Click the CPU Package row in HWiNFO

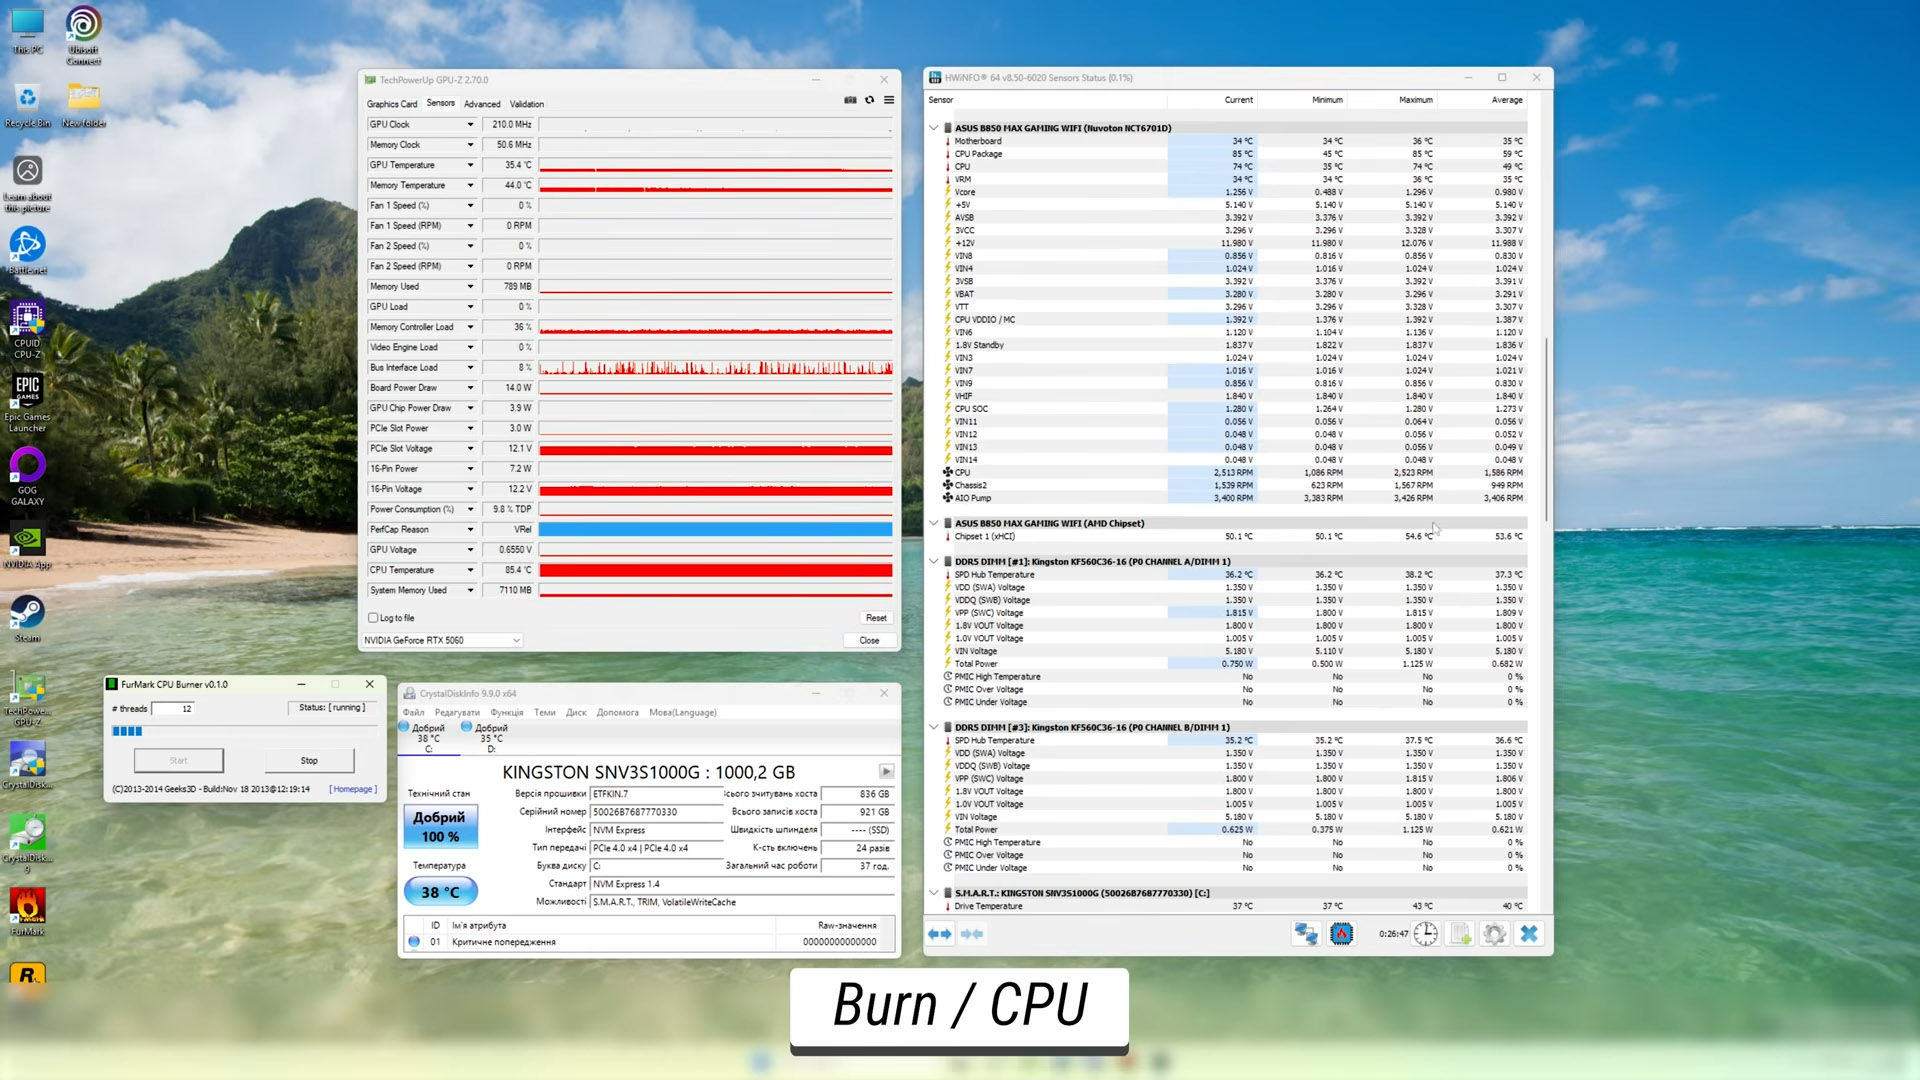coord(1234,154)
